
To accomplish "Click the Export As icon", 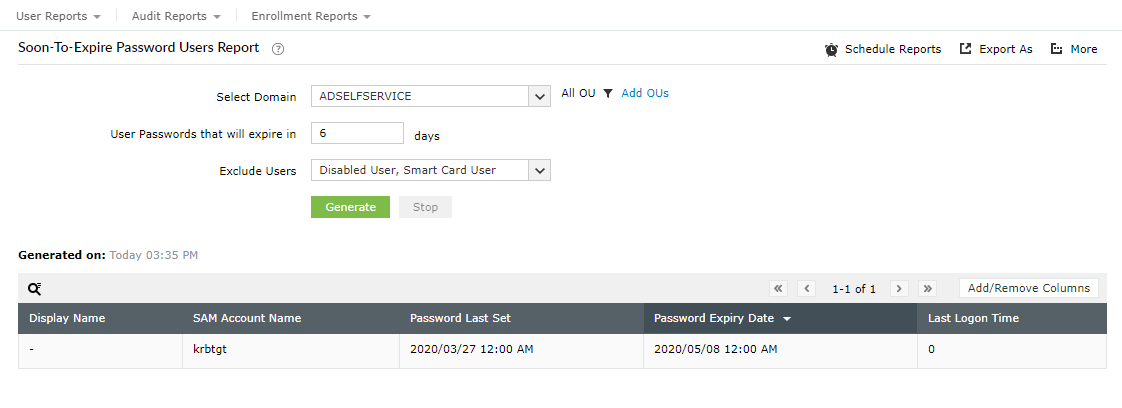I will click(965, 48).
